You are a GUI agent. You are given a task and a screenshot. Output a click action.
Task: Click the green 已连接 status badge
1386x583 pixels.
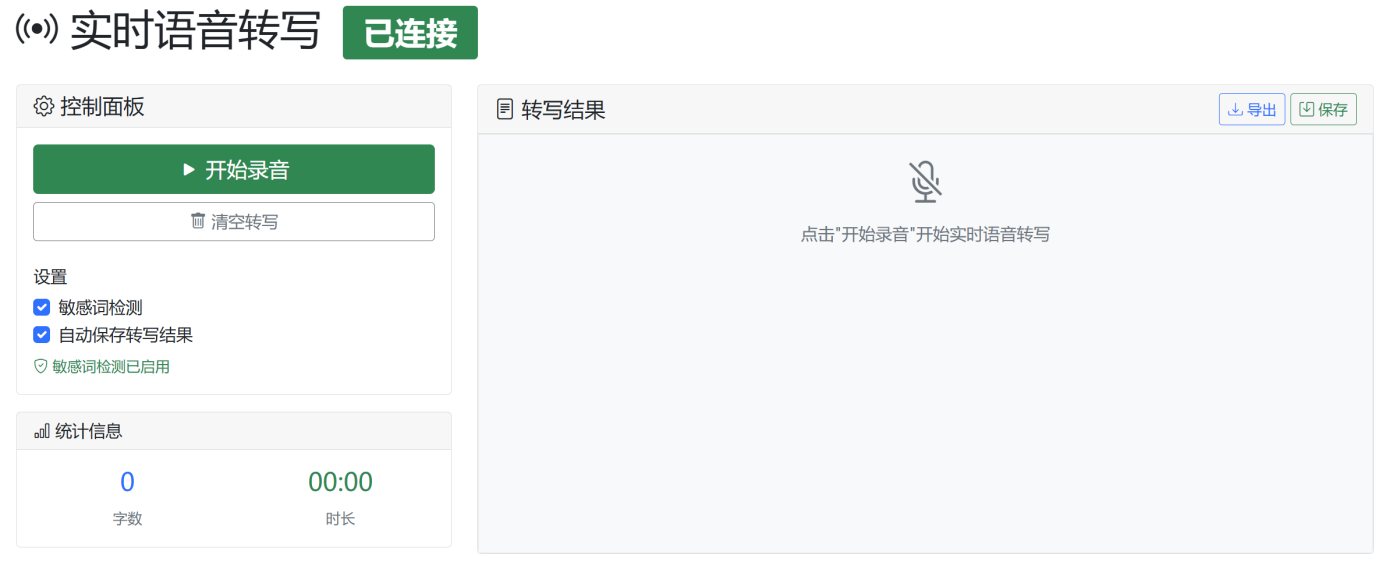pos(410,32)
